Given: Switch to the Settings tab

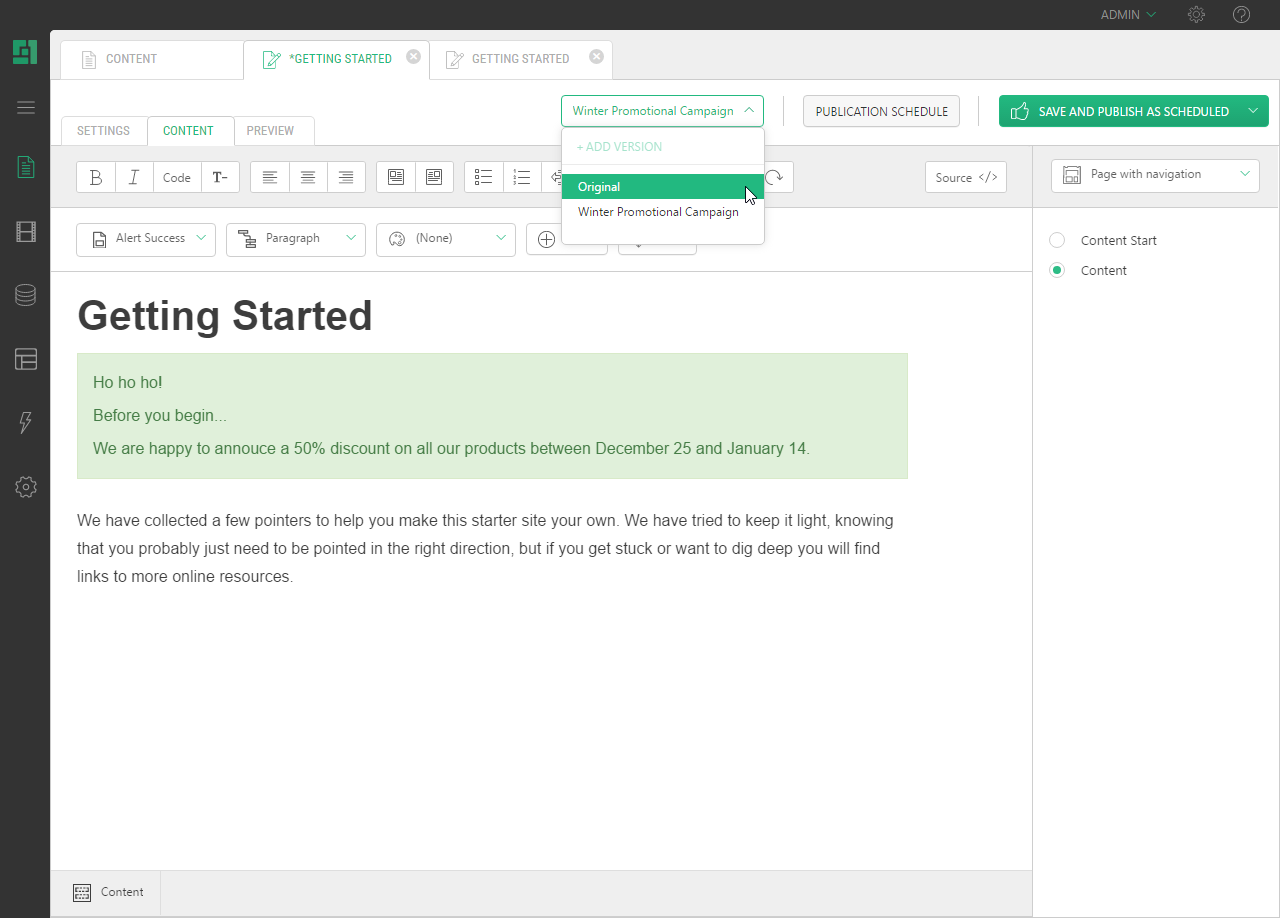Looking at the screenshot, I should pos(104,131).
